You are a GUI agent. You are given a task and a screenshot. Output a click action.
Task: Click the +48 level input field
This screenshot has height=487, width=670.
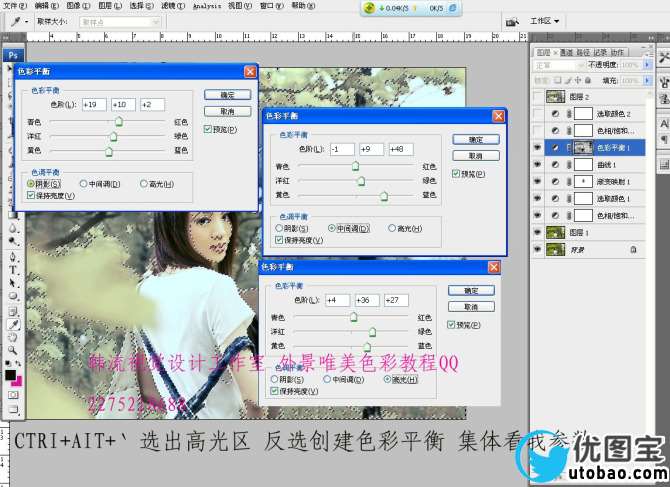pyautogui.click(x=401, y=149)
